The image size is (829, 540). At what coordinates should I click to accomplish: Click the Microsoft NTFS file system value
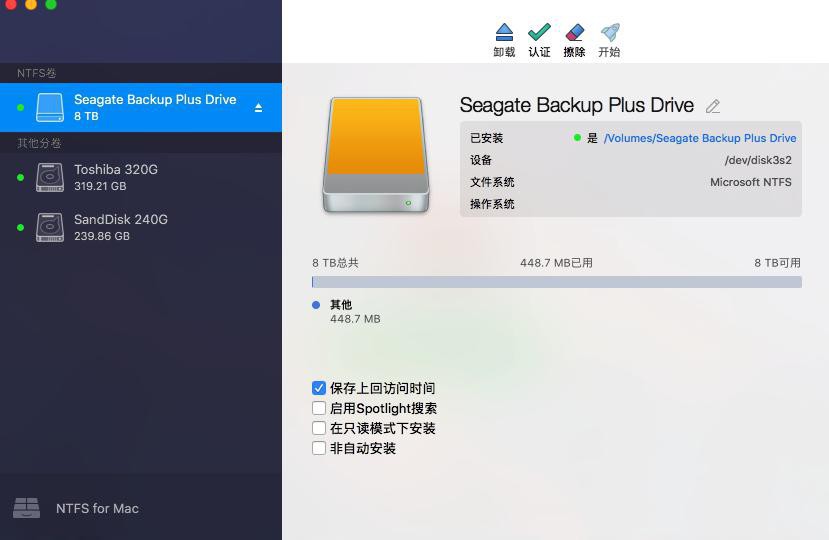point(751,182)
